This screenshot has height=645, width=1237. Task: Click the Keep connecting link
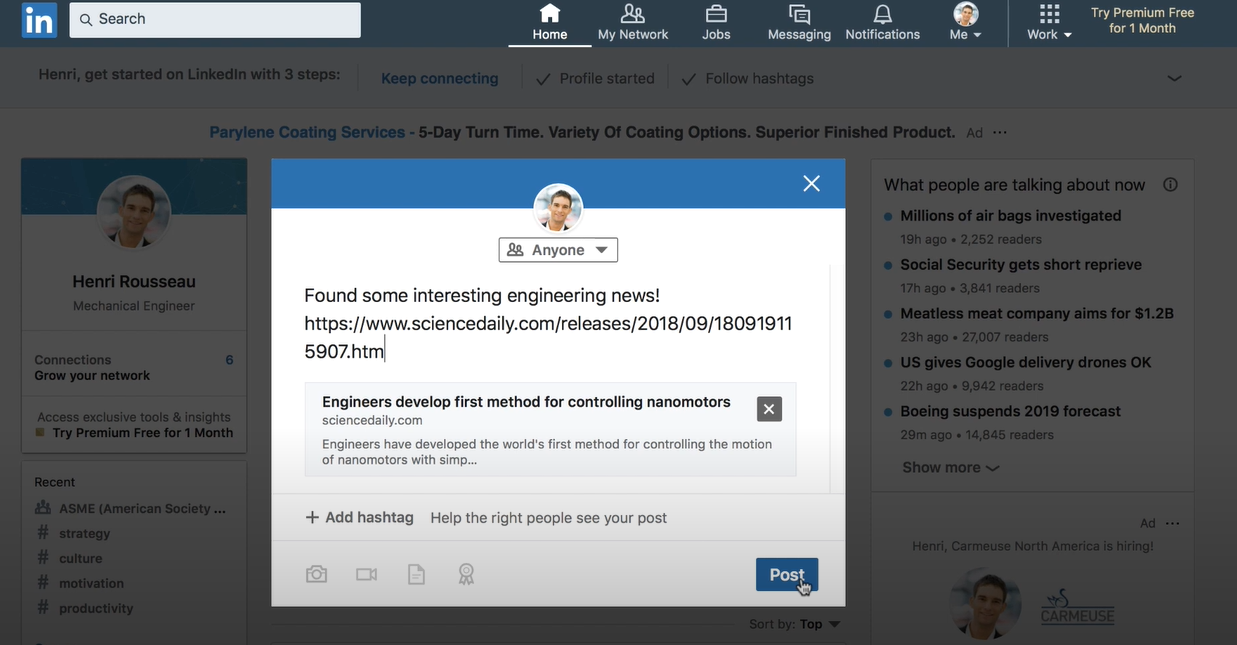click(x=439, y=78)
